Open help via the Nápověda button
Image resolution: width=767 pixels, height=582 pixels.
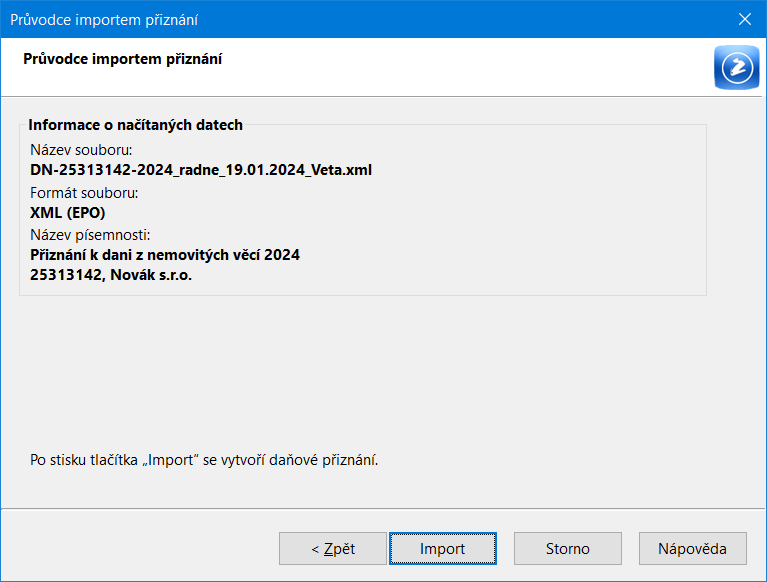[693, 548]
